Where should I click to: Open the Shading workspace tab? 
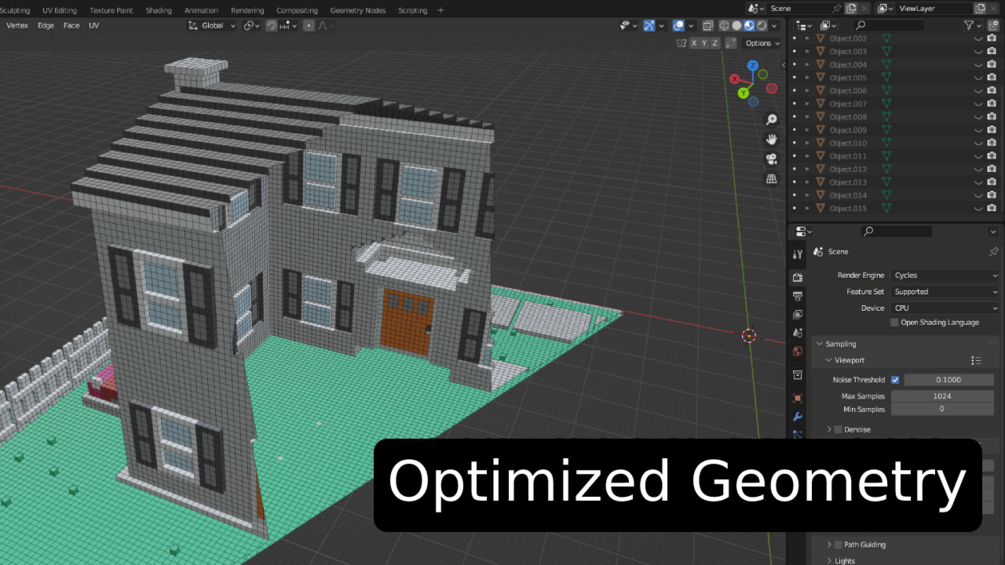[158, 10]
